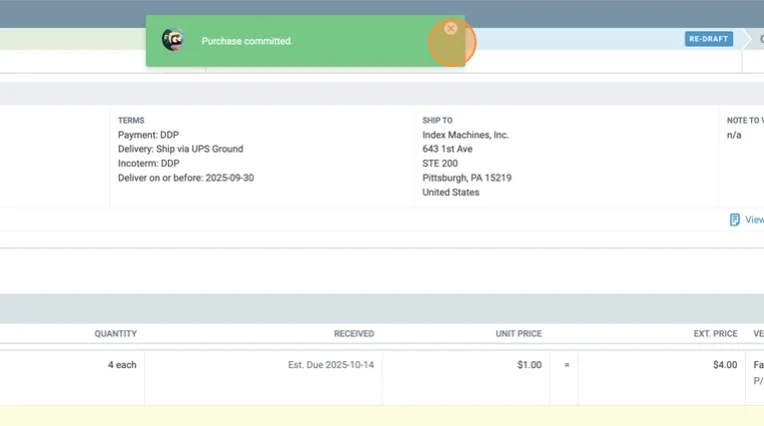Image resolution: width=764 pixels, height=426 pixels.
Task: Click the Est. Due 2025-10-14 cell
Action: pos(330,365)
